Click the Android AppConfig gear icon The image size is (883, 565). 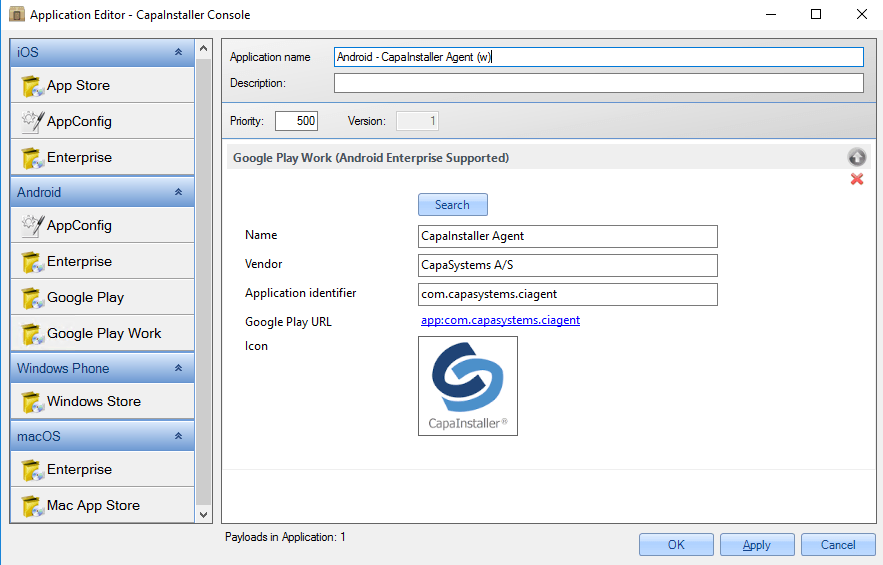pos(33,225)
